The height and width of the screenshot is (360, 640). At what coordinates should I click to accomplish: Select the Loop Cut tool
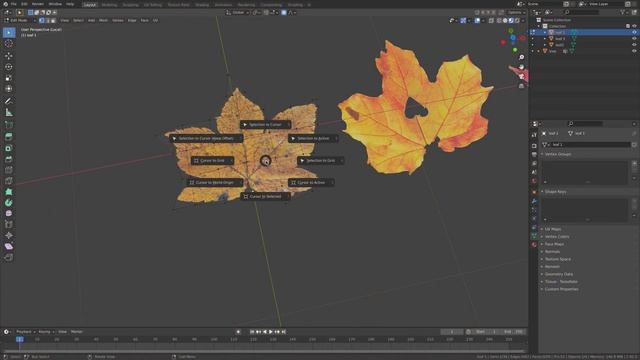click(x=9, y=170)
